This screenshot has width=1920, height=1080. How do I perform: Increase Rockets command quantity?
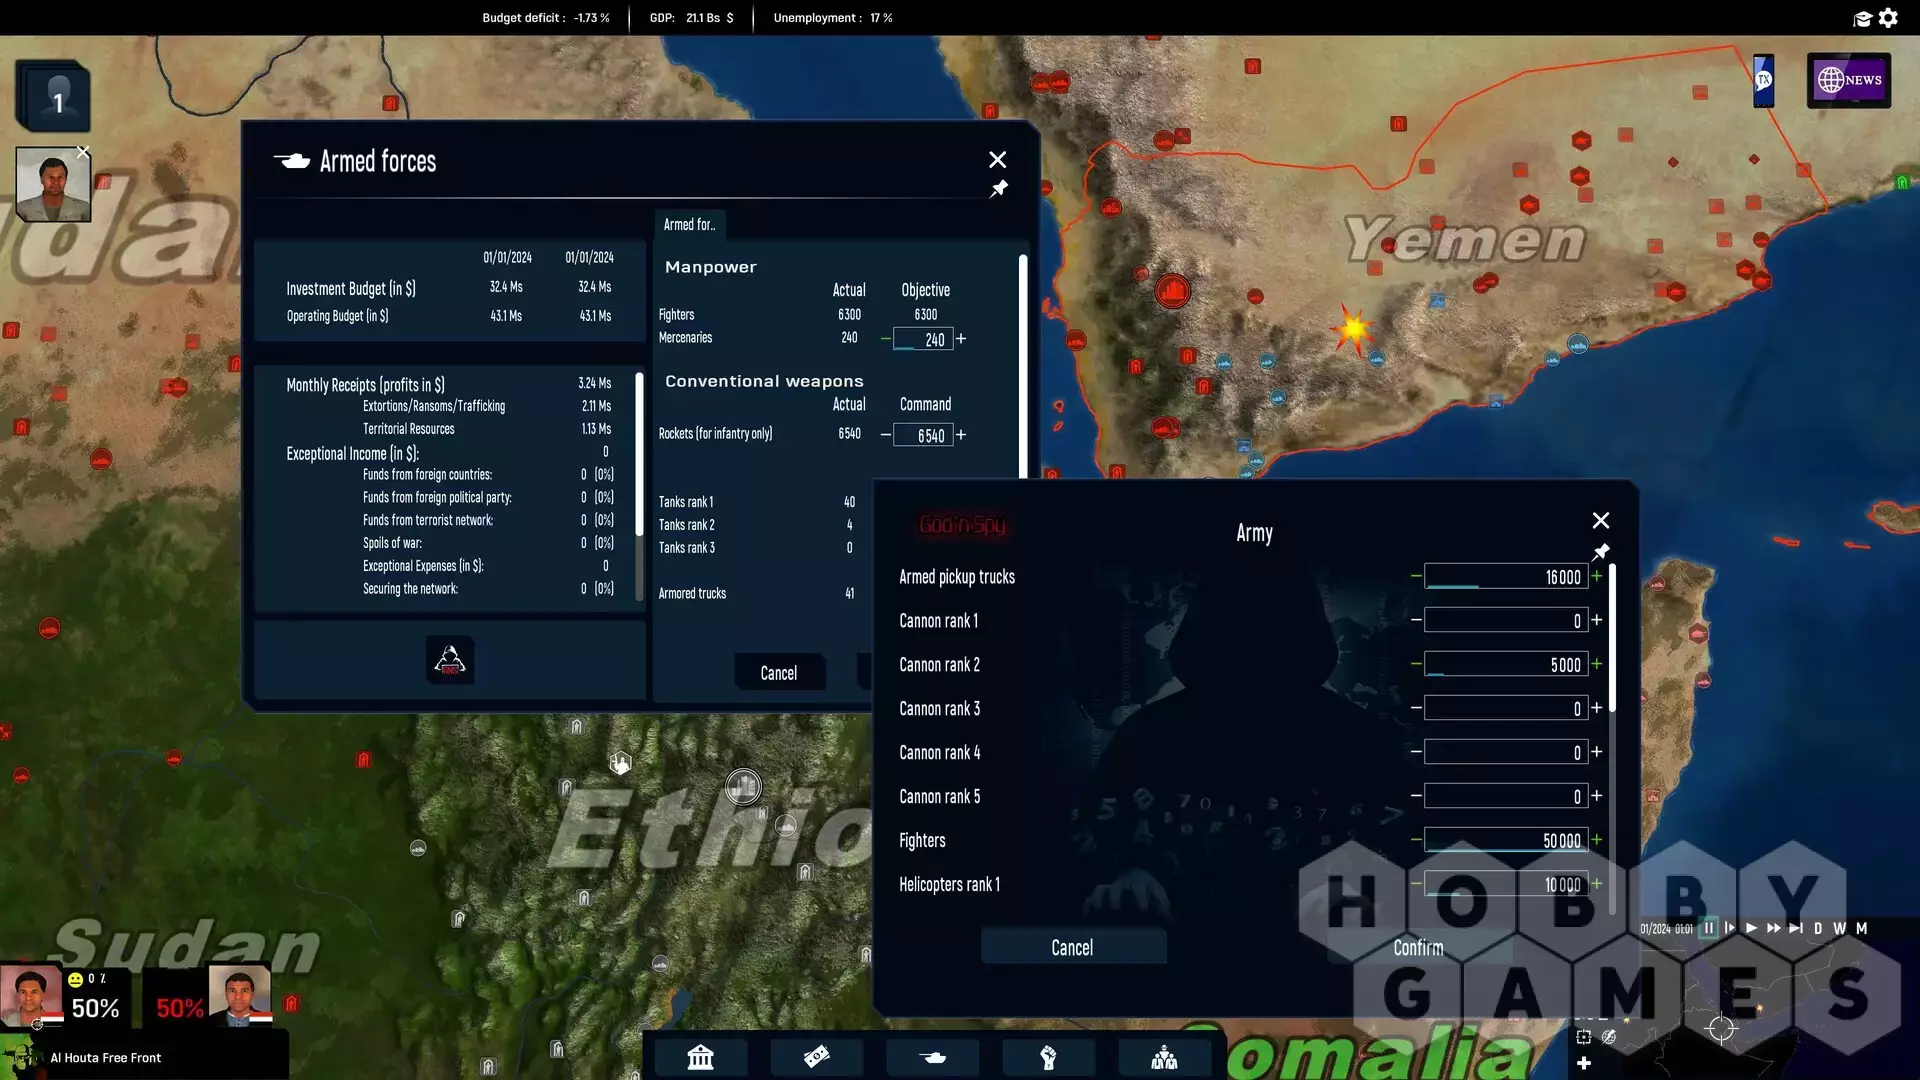click(x=961, y=435)
